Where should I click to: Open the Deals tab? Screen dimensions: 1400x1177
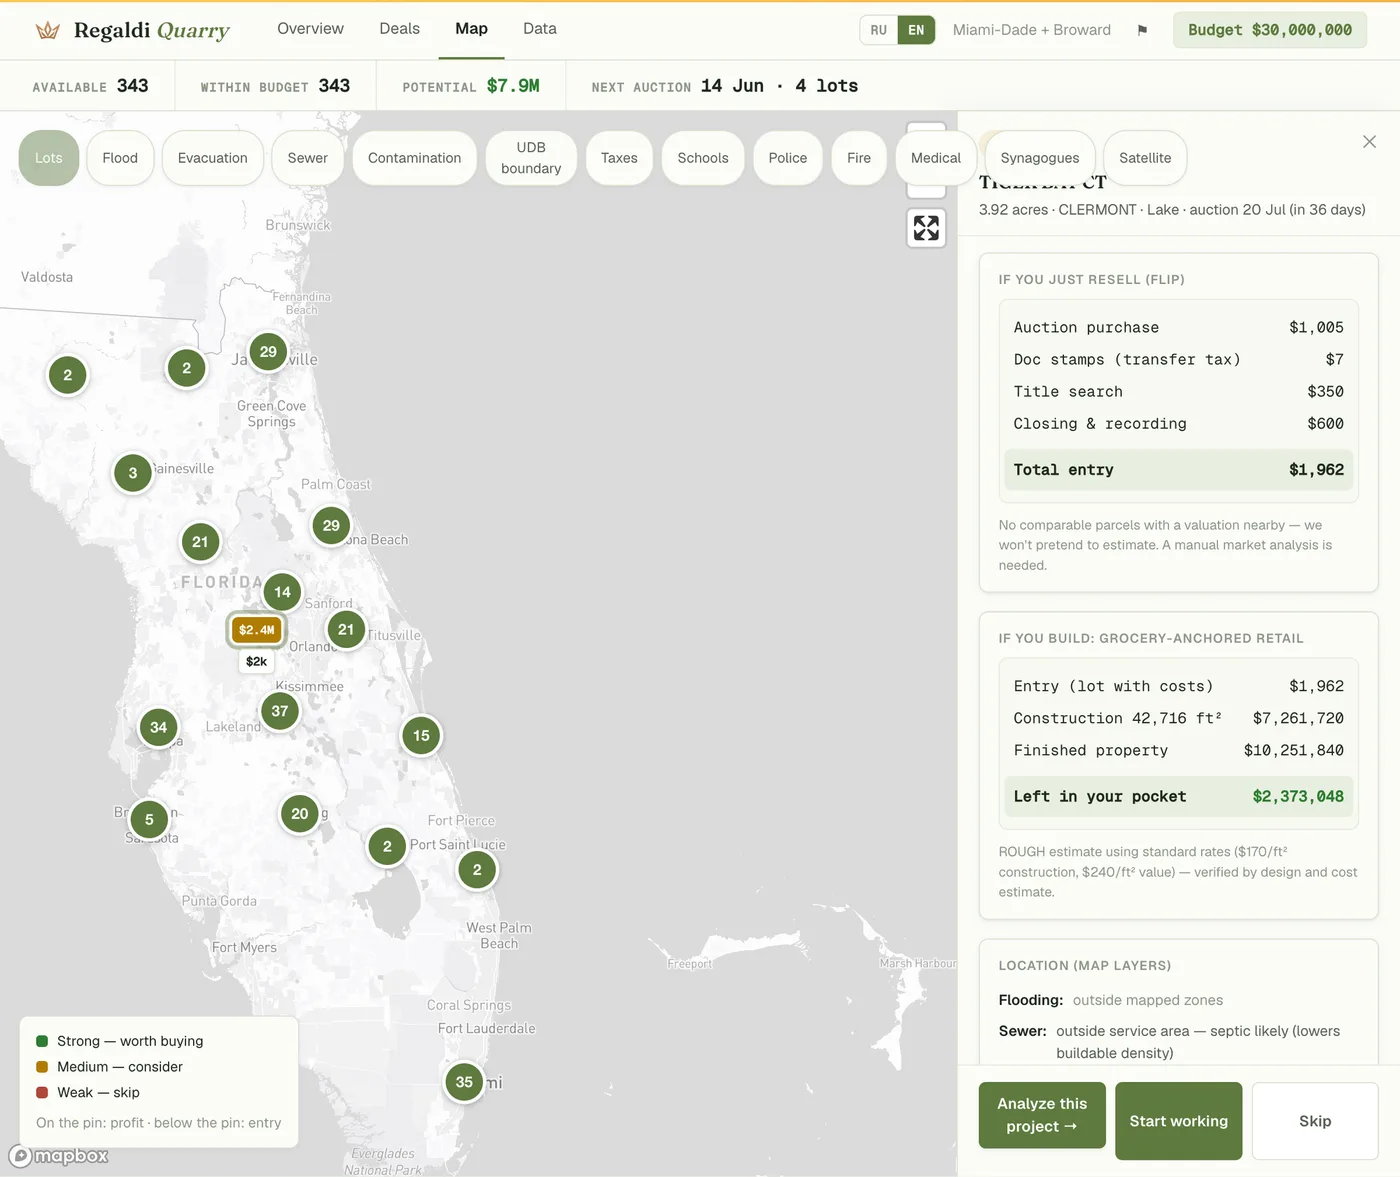(x=399, y=29)
